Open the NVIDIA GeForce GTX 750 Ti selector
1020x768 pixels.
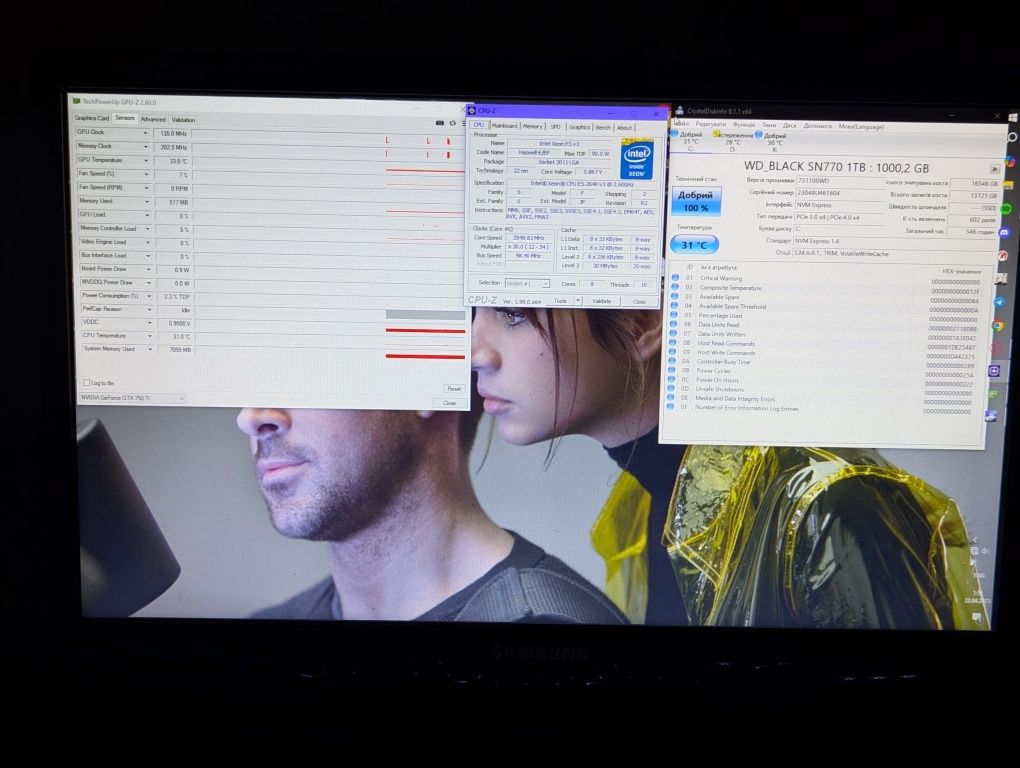(132, 397)
